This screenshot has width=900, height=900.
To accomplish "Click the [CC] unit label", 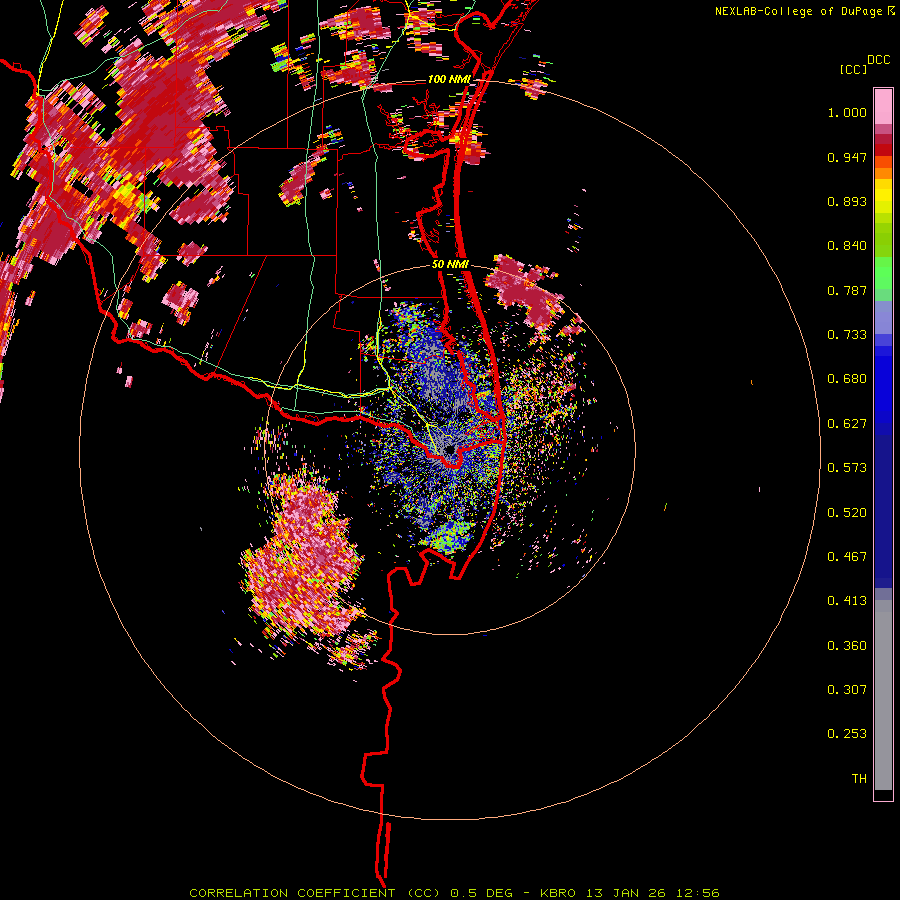I will pyautogui.click(x=853, y=69).
